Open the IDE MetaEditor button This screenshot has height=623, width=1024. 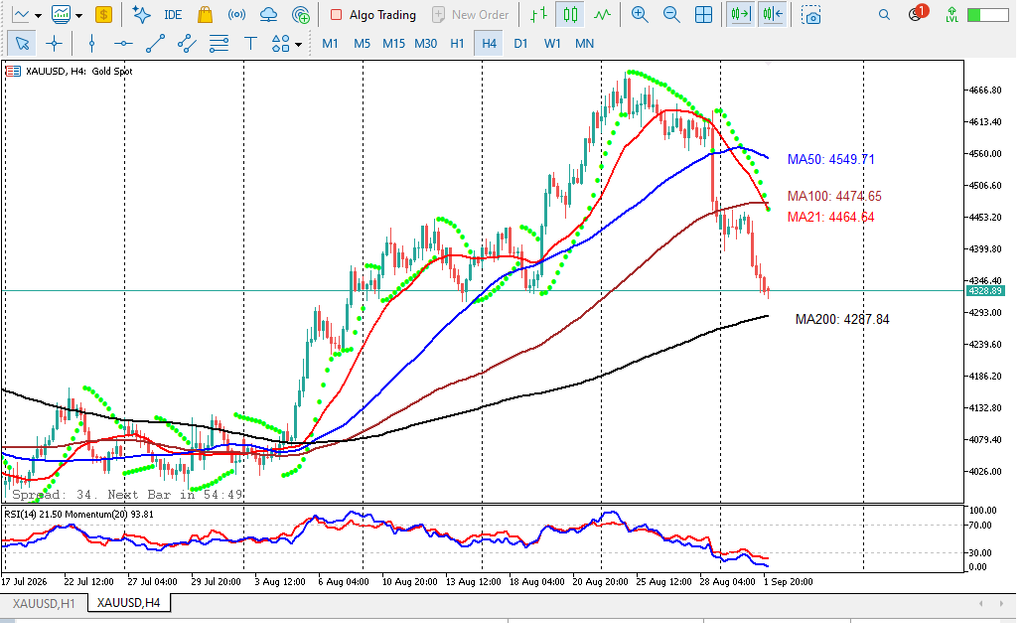pyautogui.click(x=173, y=14)
